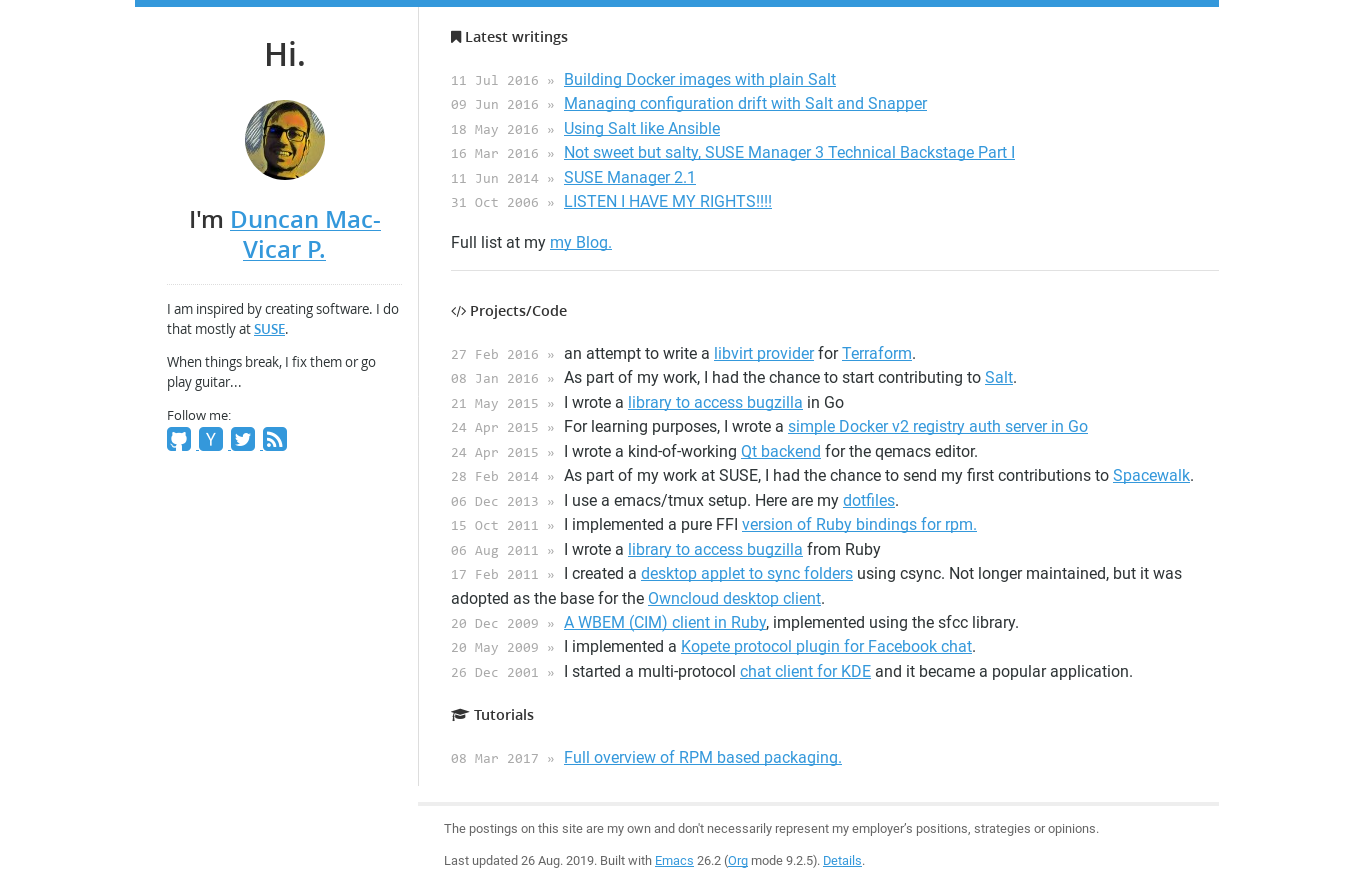The width and height of the screenshot is (1354, 883).
Task: Open the RSS feed icon
Action: 275,439
